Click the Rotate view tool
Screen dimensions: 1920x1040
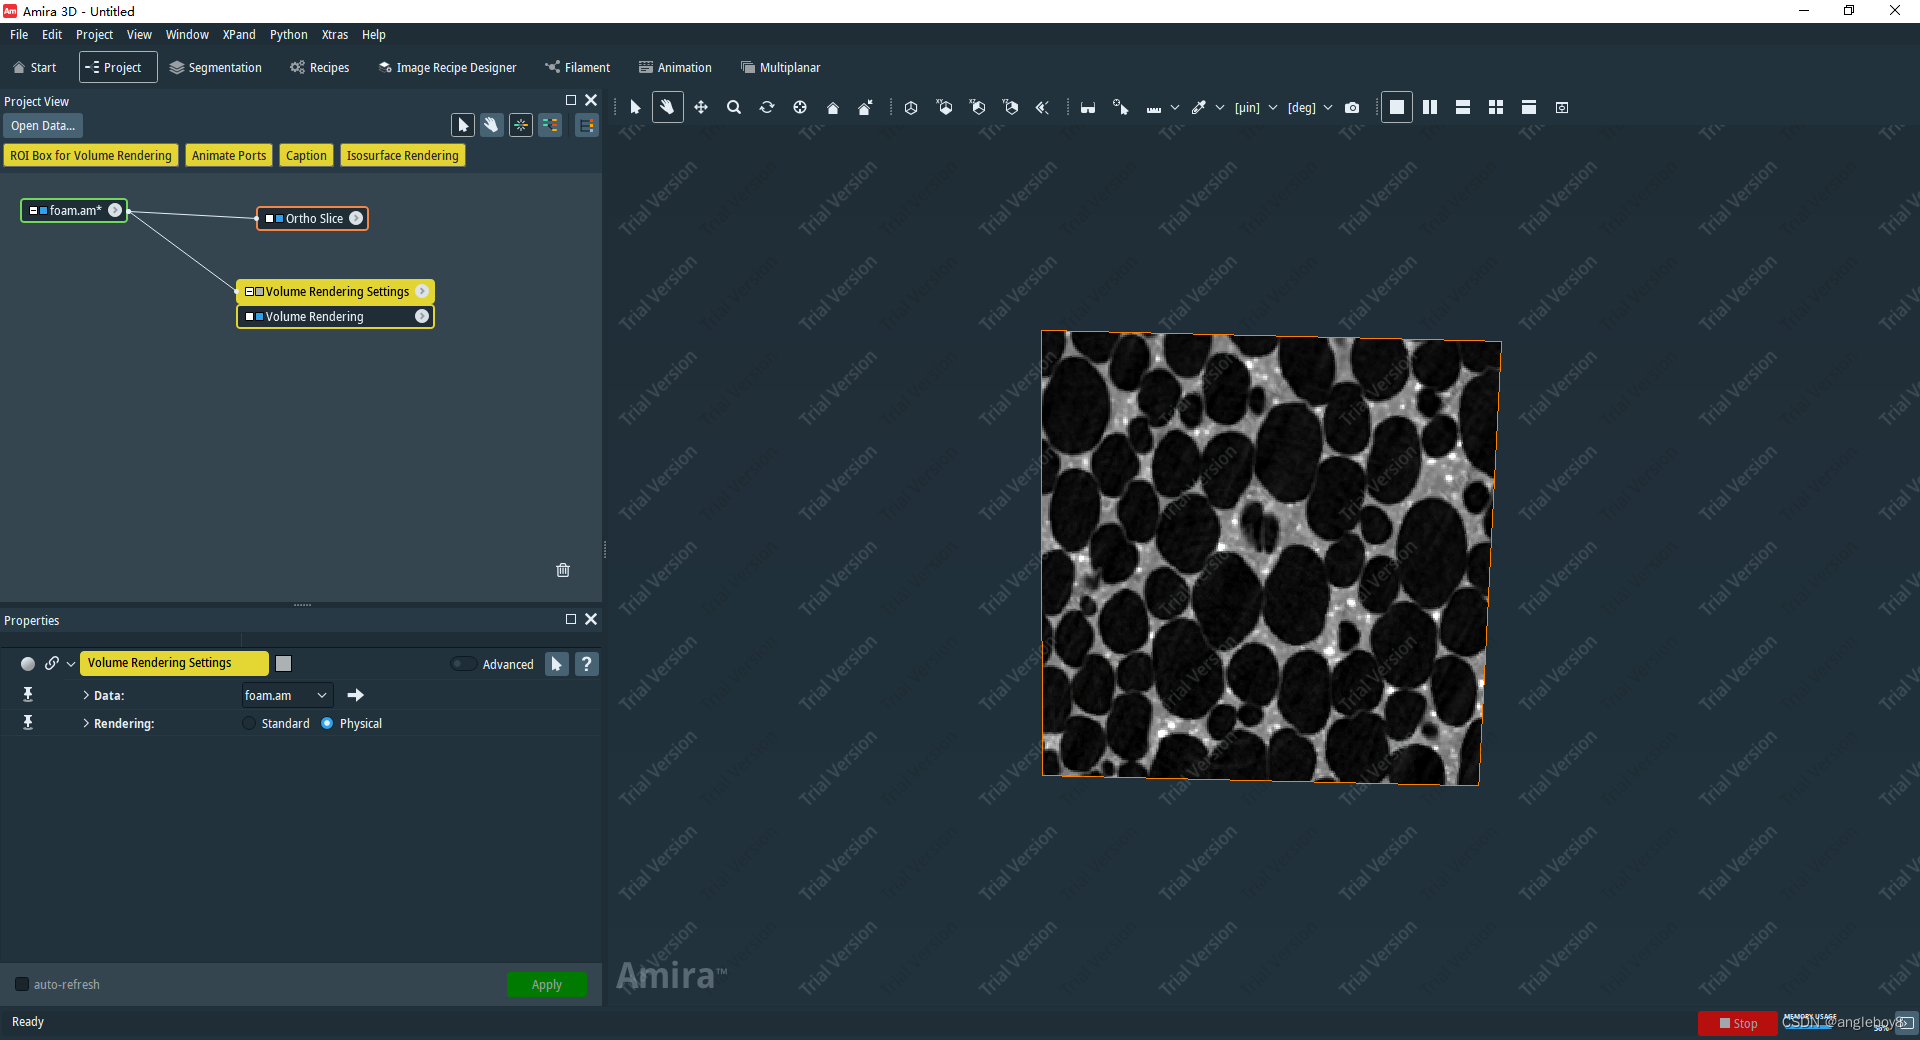[767, 107]
